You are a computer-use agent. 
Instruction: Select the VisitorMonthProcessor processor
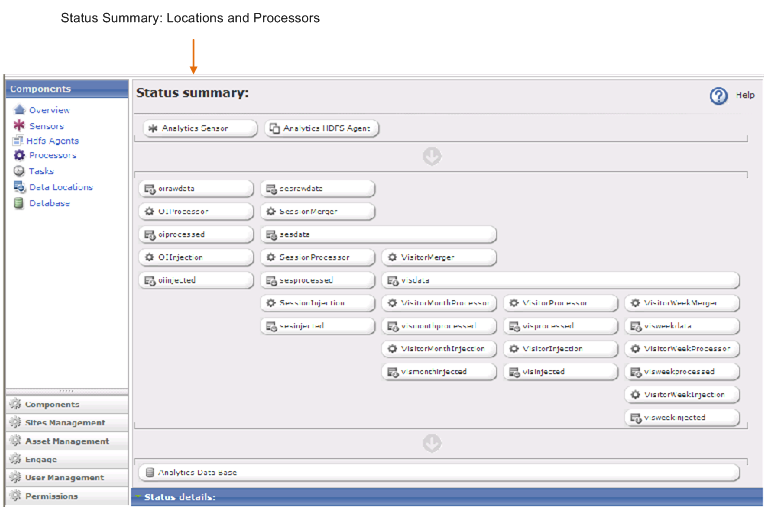pos(439,303)
